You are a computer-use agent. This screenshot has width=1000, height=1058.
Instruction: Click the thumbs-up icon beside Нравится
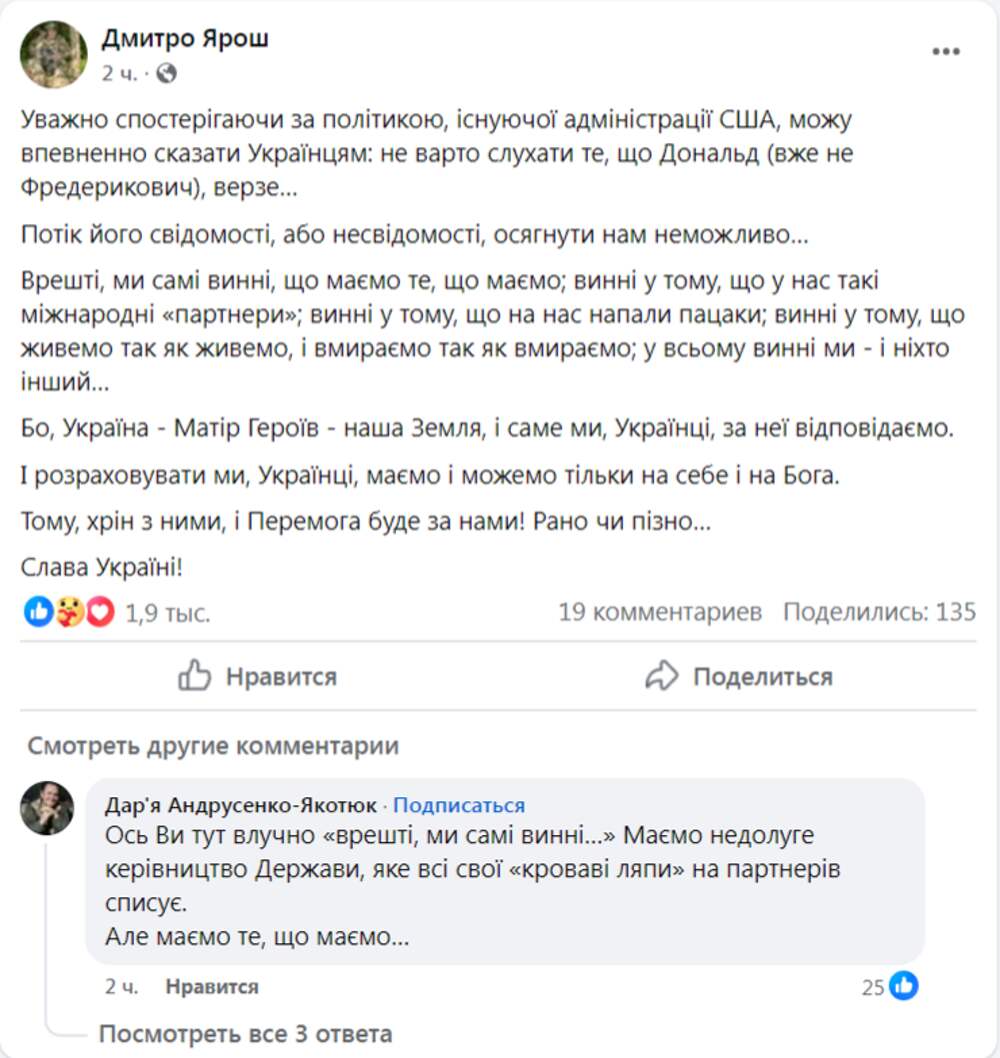coord(194,677)
